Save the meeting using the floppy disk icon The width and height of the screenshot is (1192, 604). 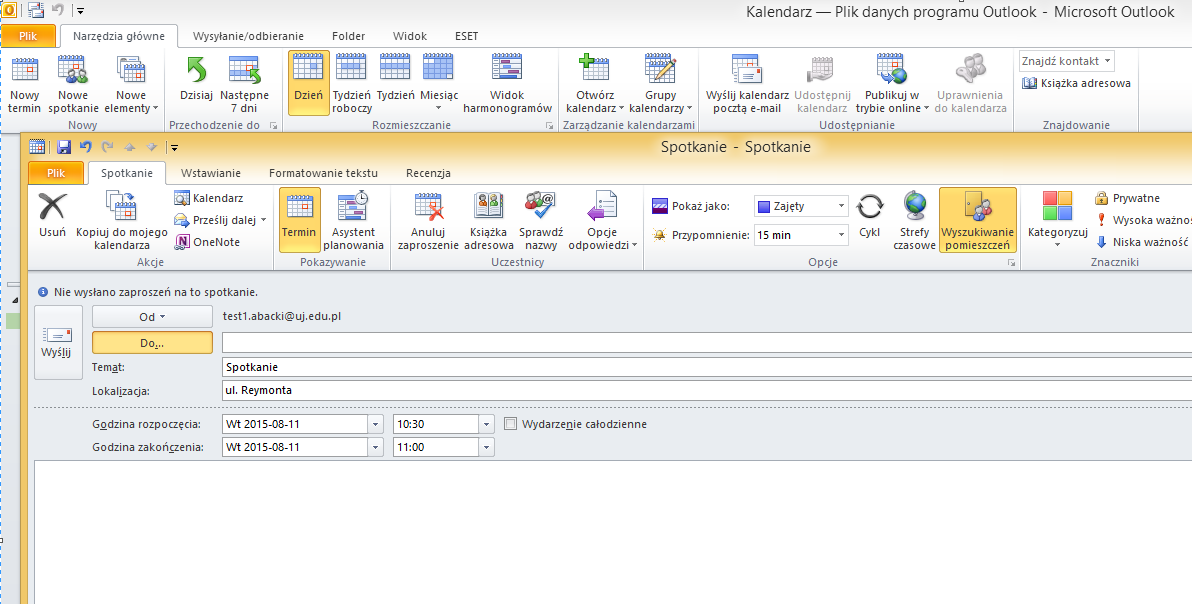[x=64, y=147]
